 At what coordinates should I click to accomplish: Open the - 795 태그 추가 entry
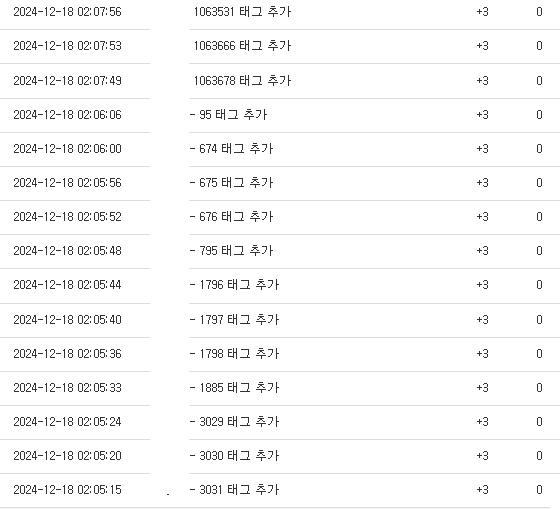click(x=231, y=251)
